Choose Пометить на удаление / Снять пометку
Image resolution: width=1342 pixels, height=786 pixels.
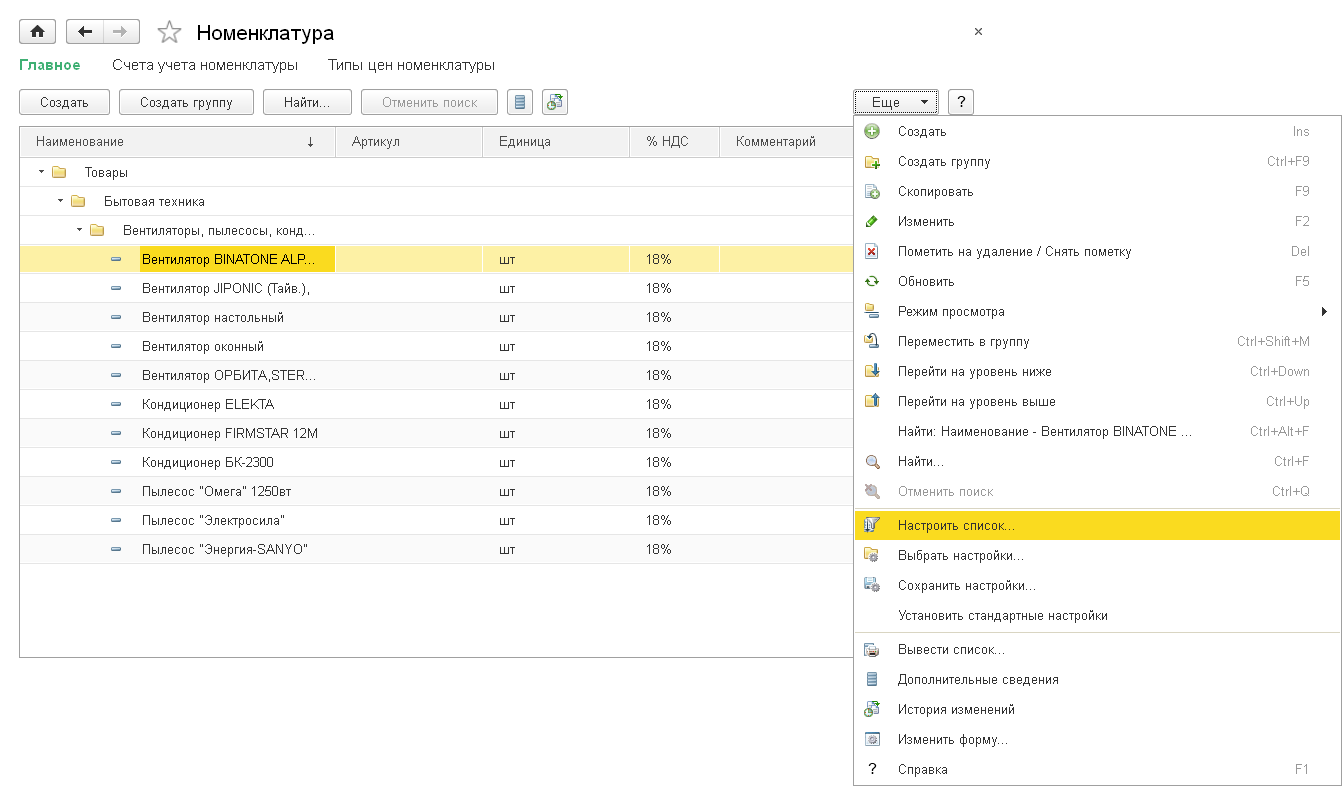[1097, 252]
